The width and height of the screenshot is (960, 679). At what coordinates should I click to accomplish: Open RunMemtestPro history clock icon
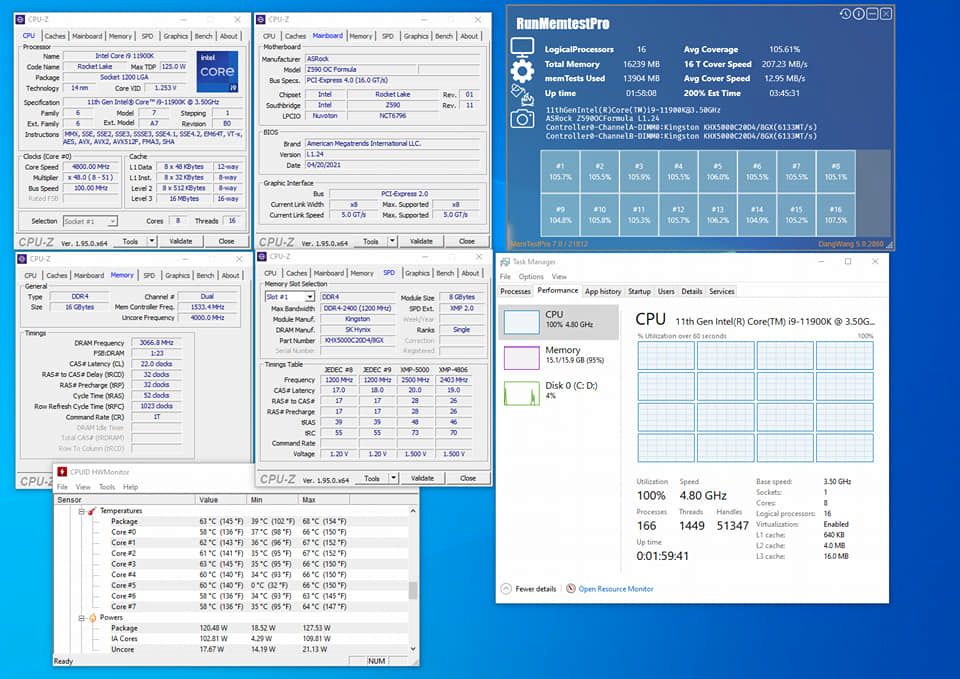pyautogui.click(x=845, y=13)
